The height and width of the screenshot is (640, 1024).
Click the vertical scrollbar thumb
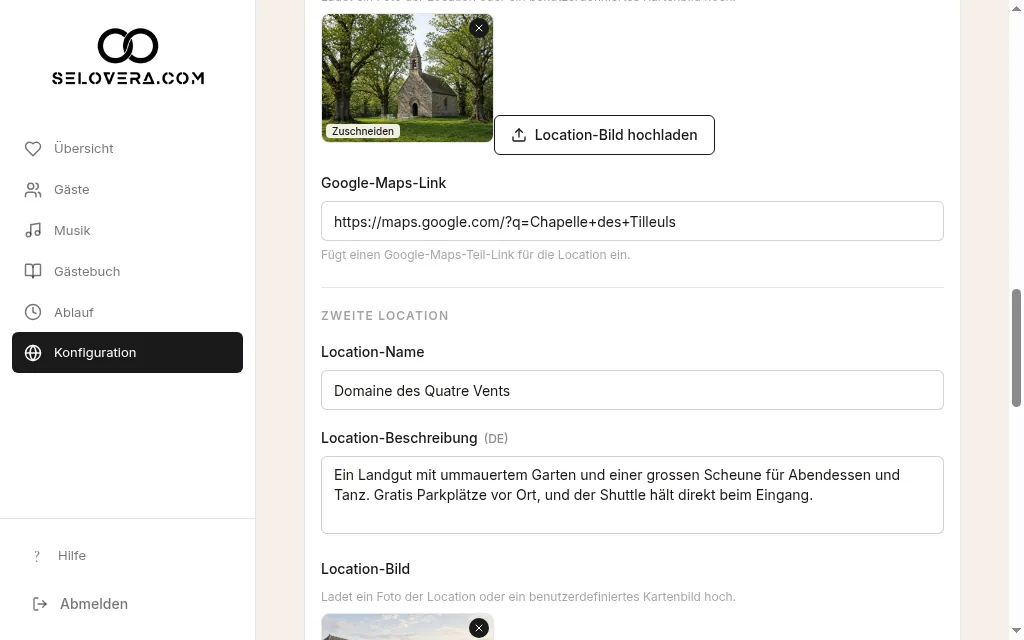(1016, 348)
